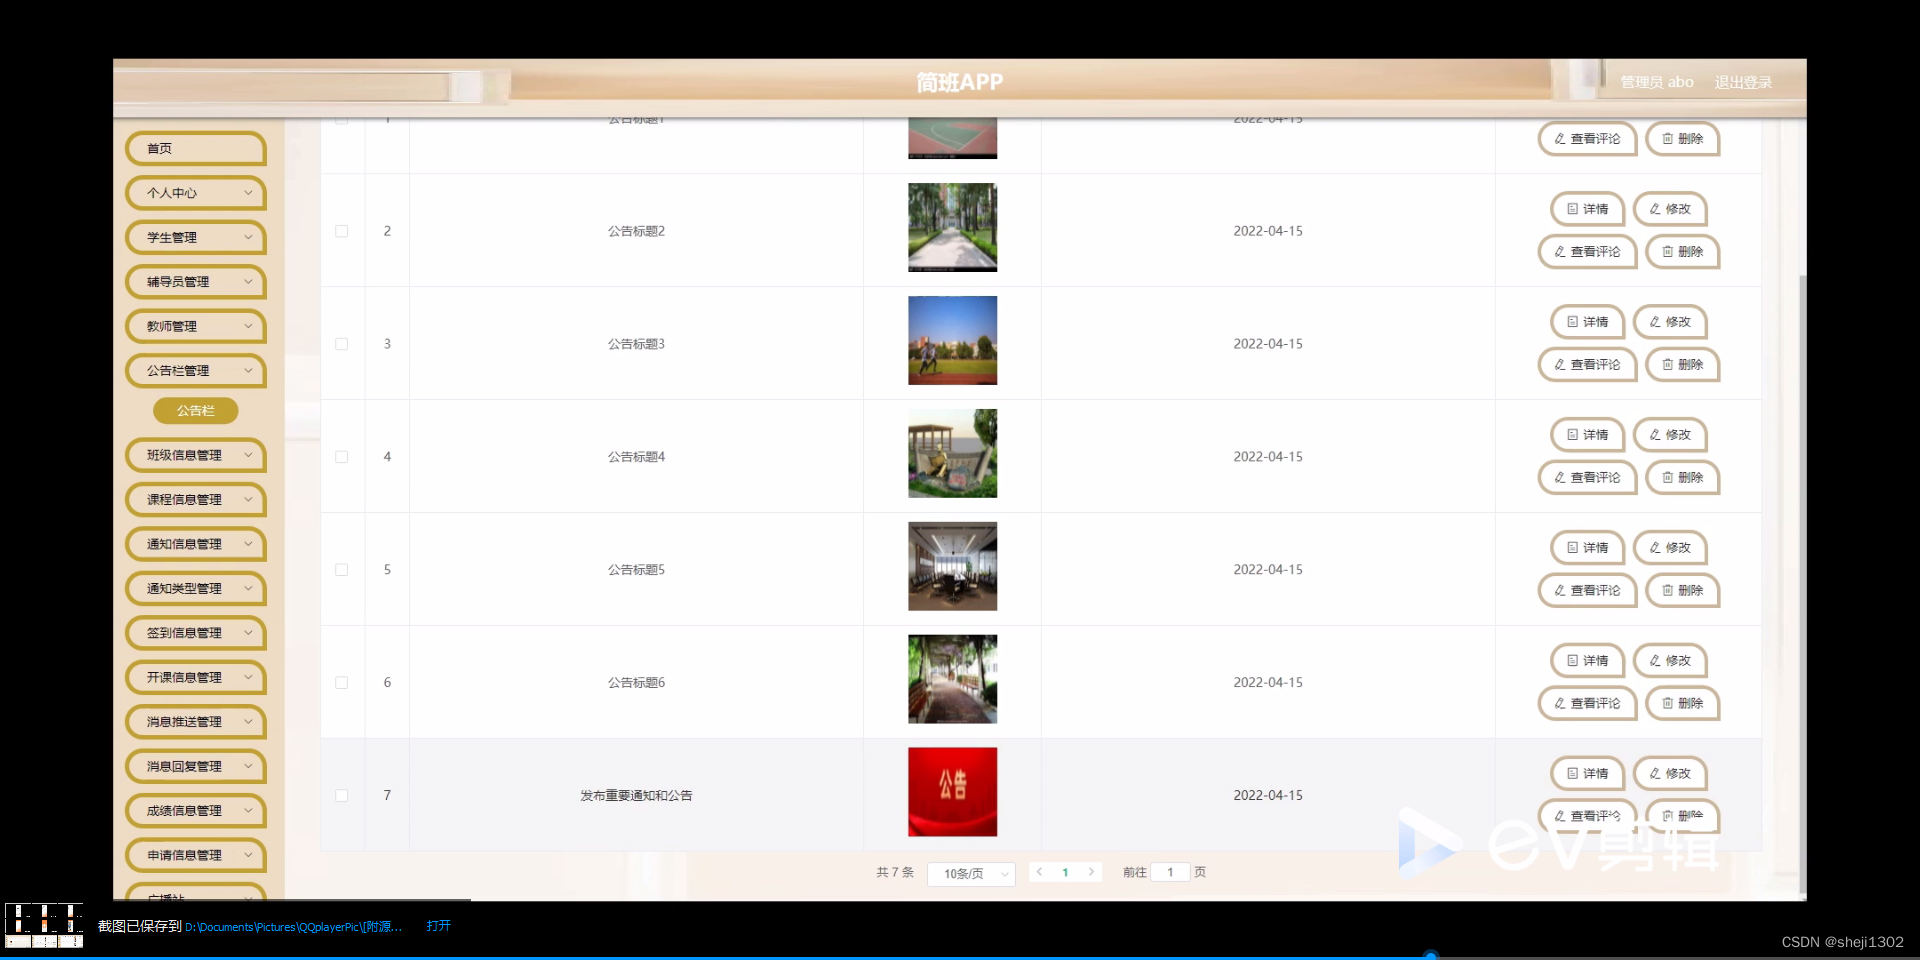Click the previous page arrow in pagination
The image size is (1920, 960).
pos(1040,872)
